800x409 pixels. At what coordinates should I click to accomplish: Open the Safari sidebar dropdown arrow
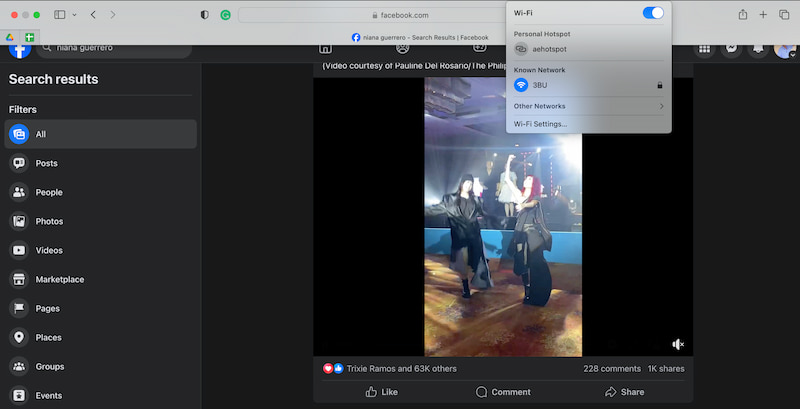point(75,15)
